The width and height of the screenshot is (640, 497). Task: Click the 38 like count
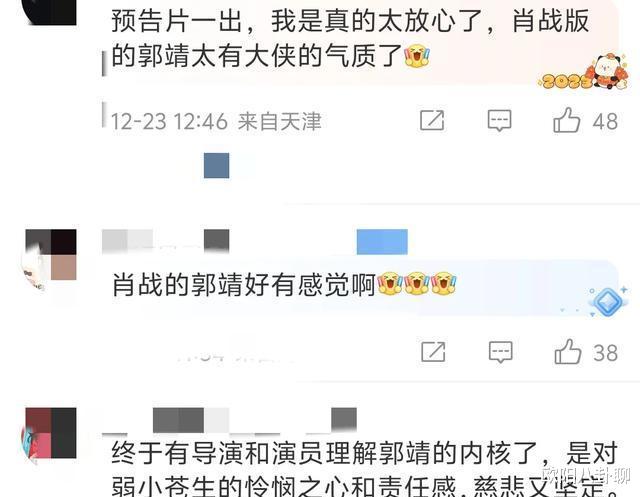tap(606, 353)
